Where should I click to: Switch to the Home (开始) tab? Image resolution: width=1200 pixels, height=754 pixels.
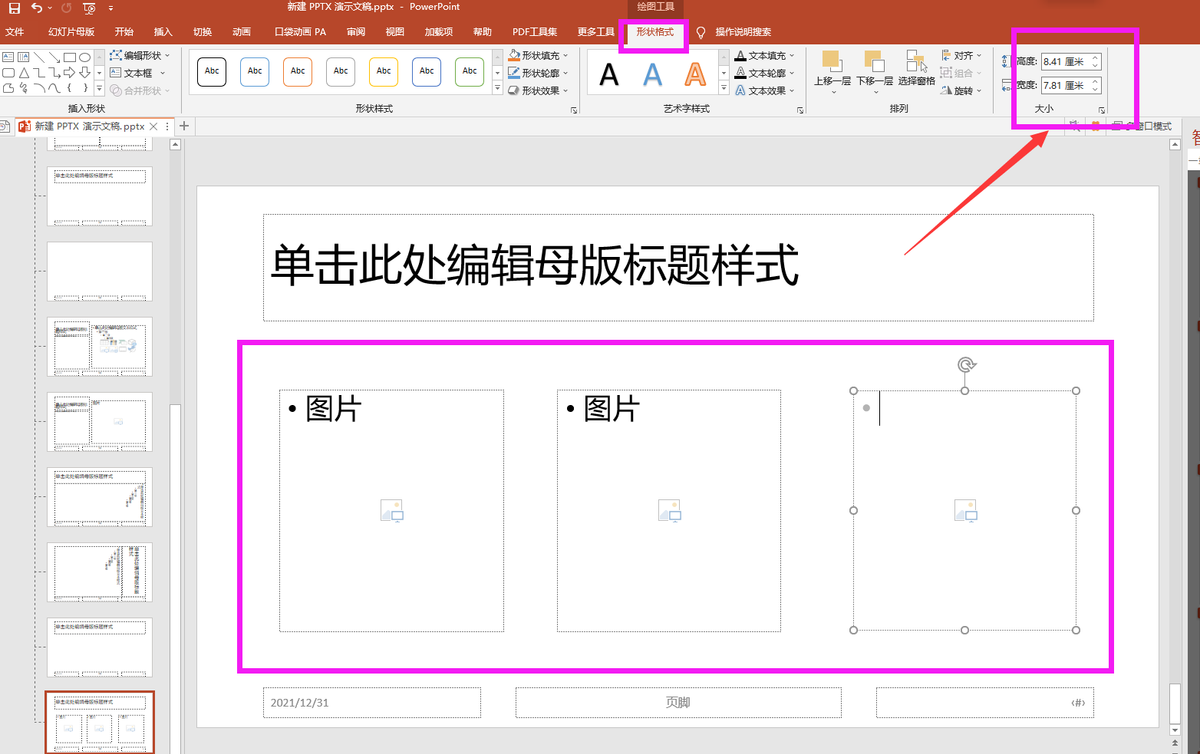click(x=124, y=32)
